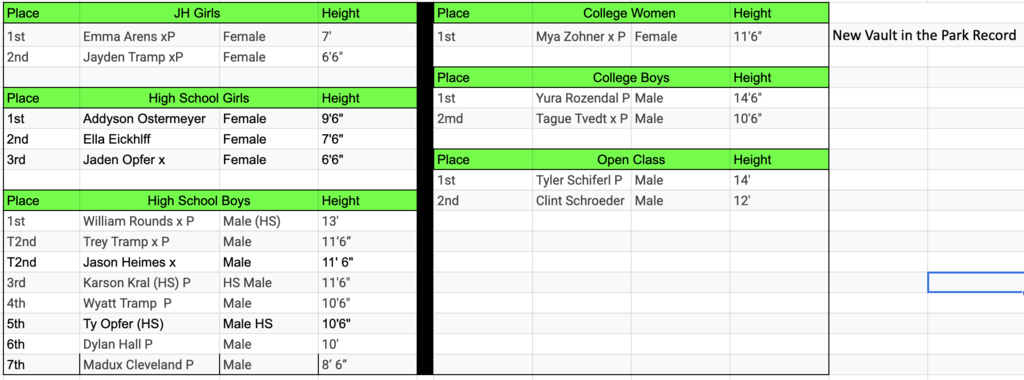Screen dimensions: 1024x380
Task: Click New Vault in the Park Record text
Action: tap(924, 36)
